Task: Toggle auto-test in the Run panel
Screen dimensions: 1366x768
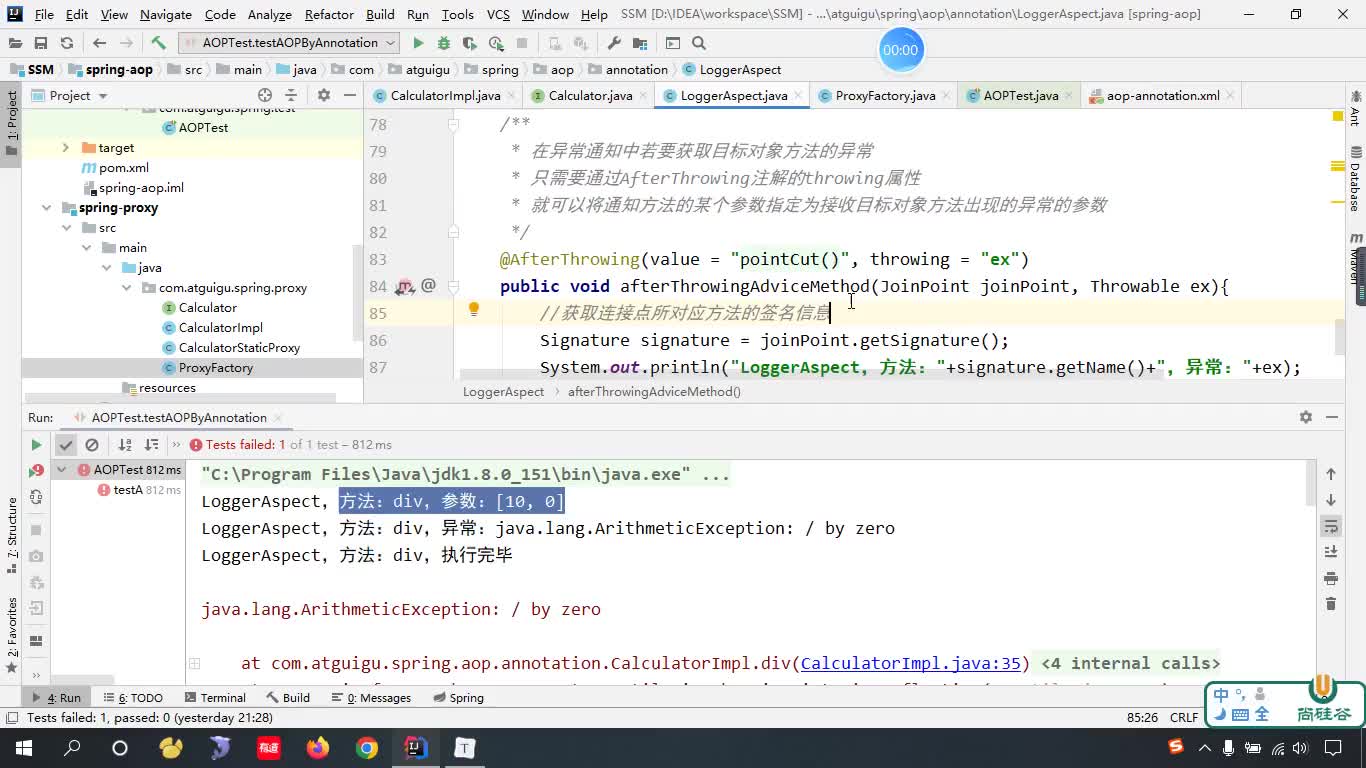Action: pyautogui.click(x=36, y=496)
